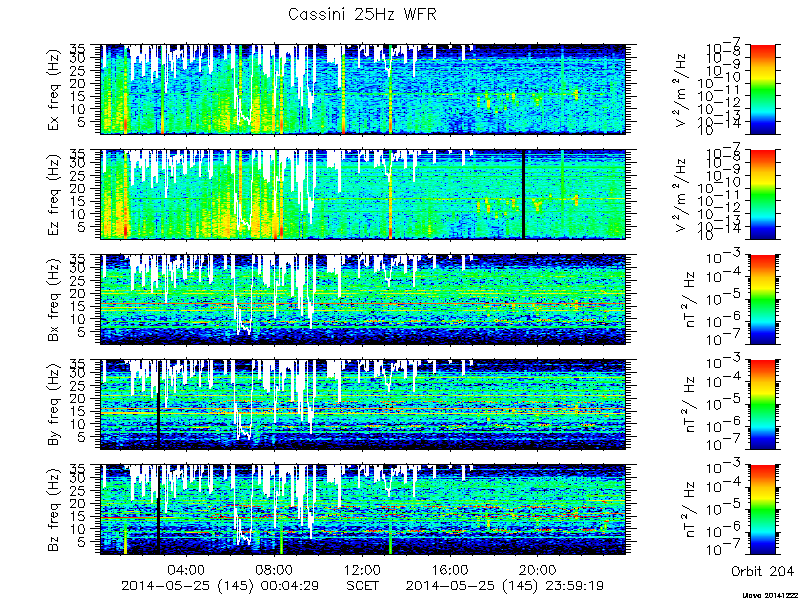Viewport: 800px width, 600px height.
Task: Click the Bx panel color scale bar
Action: click(762, 299)
